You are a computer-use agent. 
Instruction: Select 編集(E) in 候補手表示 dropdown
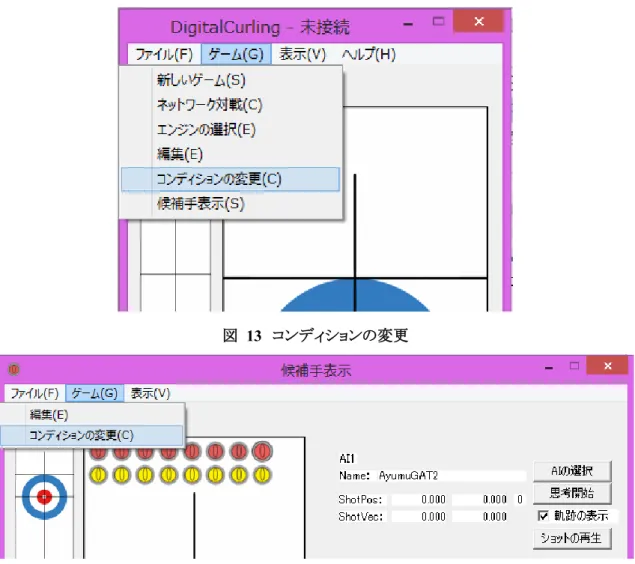(92, 415)
